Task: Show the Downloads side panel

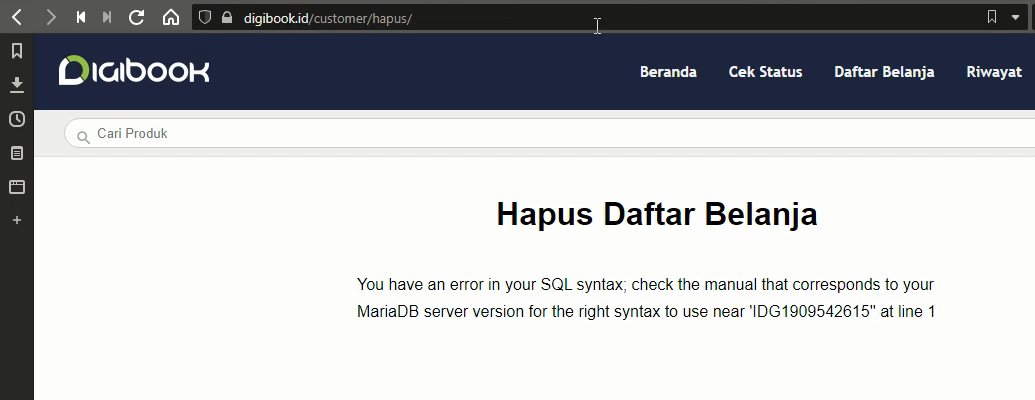Action: coord(17,85)
